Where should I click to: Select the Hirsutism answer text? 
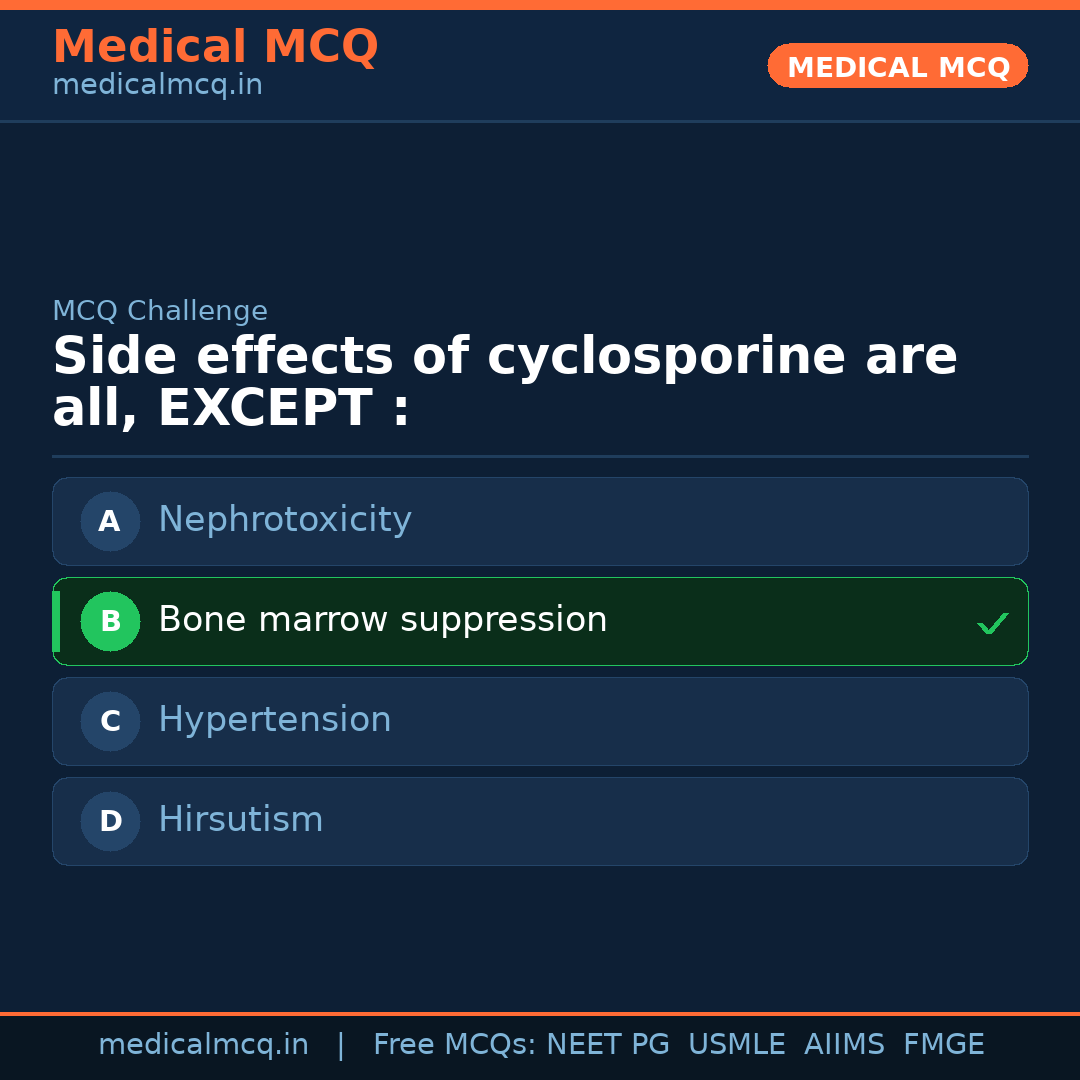point(240,820)
